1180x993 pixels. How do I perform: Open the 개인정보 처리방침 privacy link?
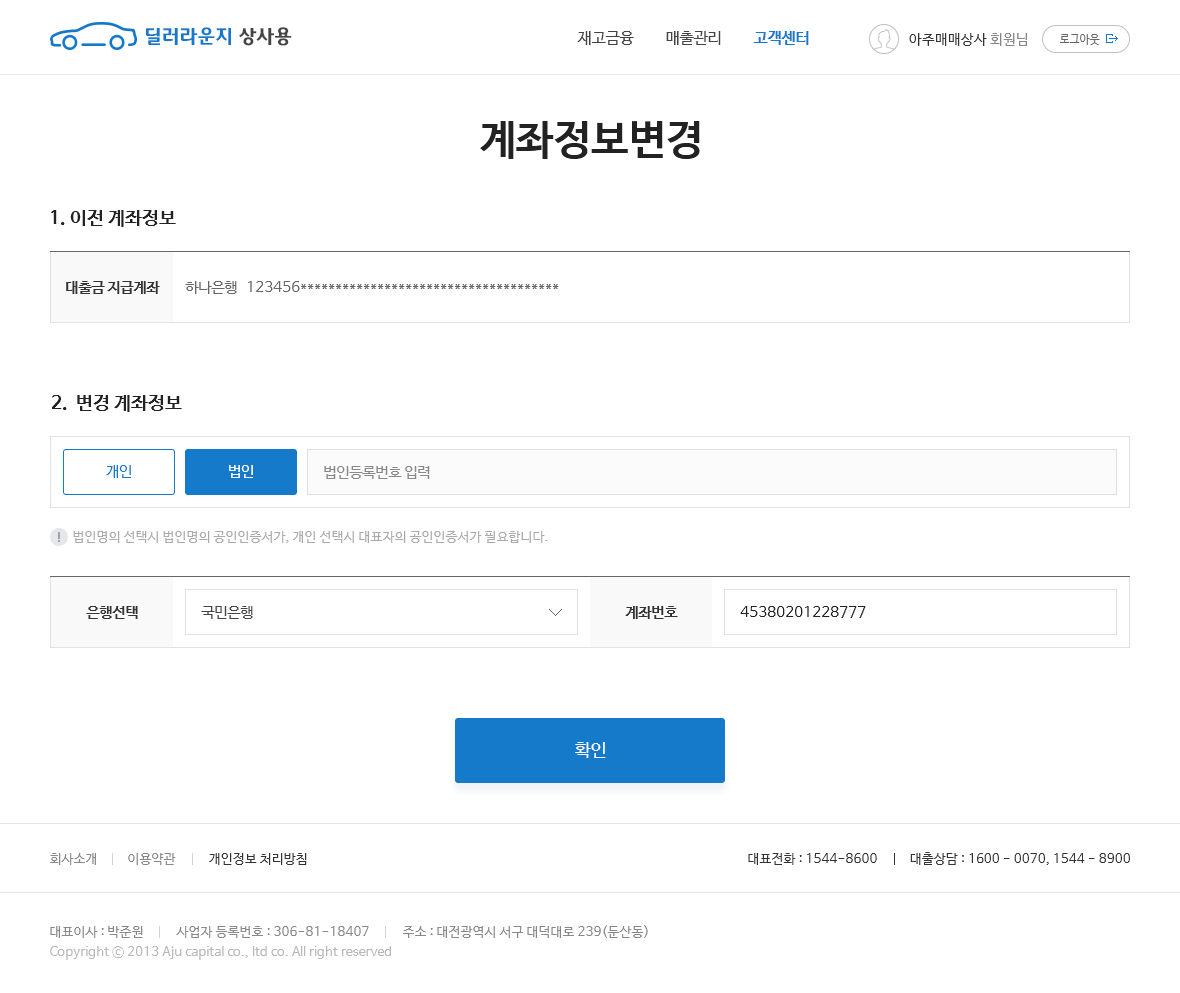pos(257,858)
